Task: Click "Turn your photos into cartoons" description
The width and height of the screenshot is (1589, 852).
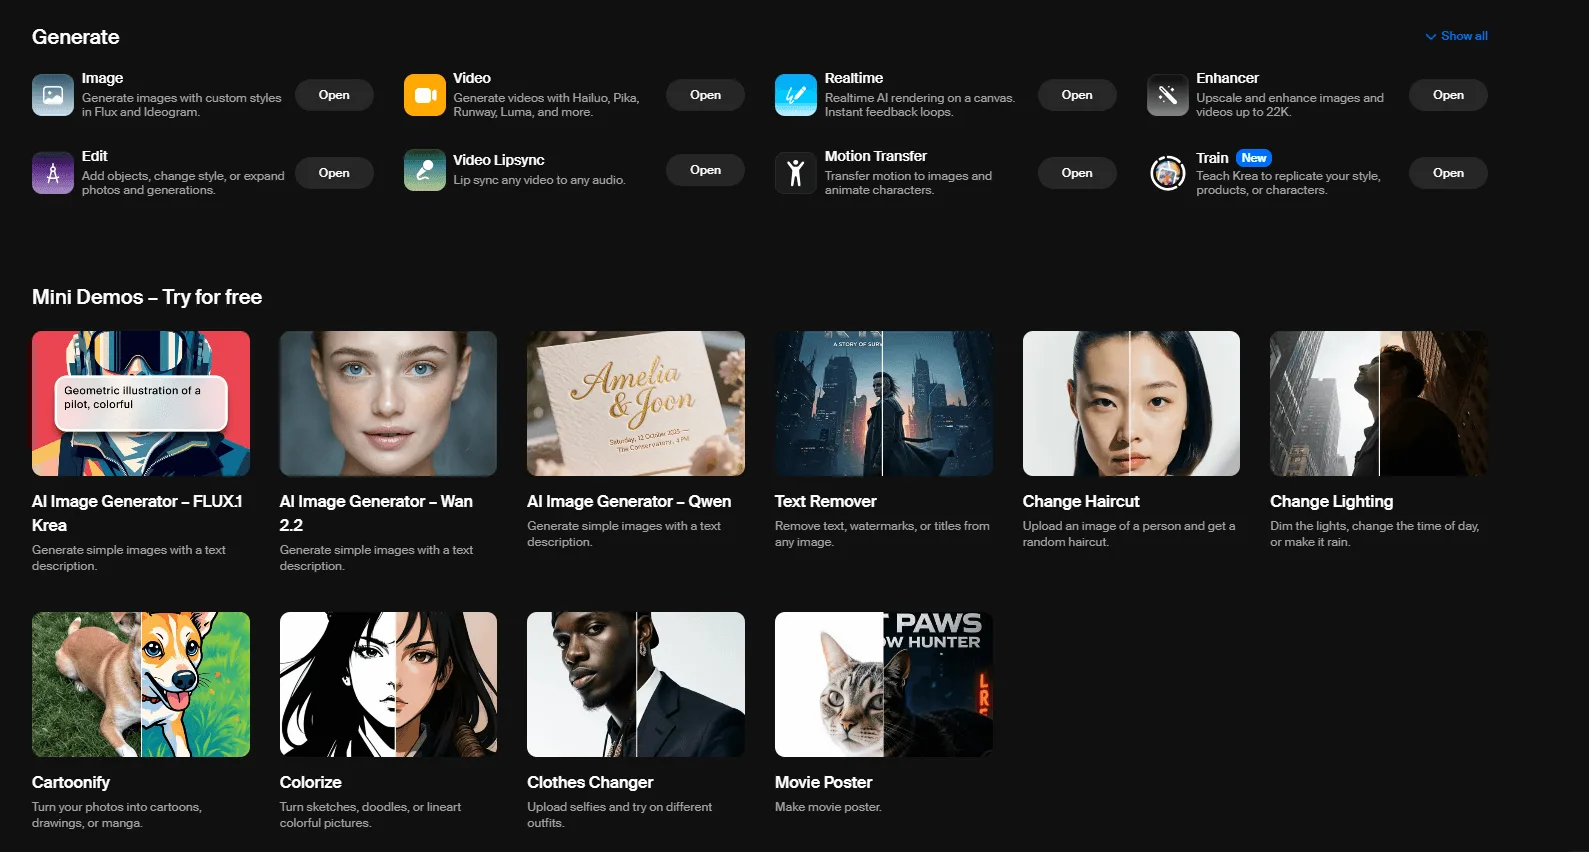Action: (x=117, y=815)
